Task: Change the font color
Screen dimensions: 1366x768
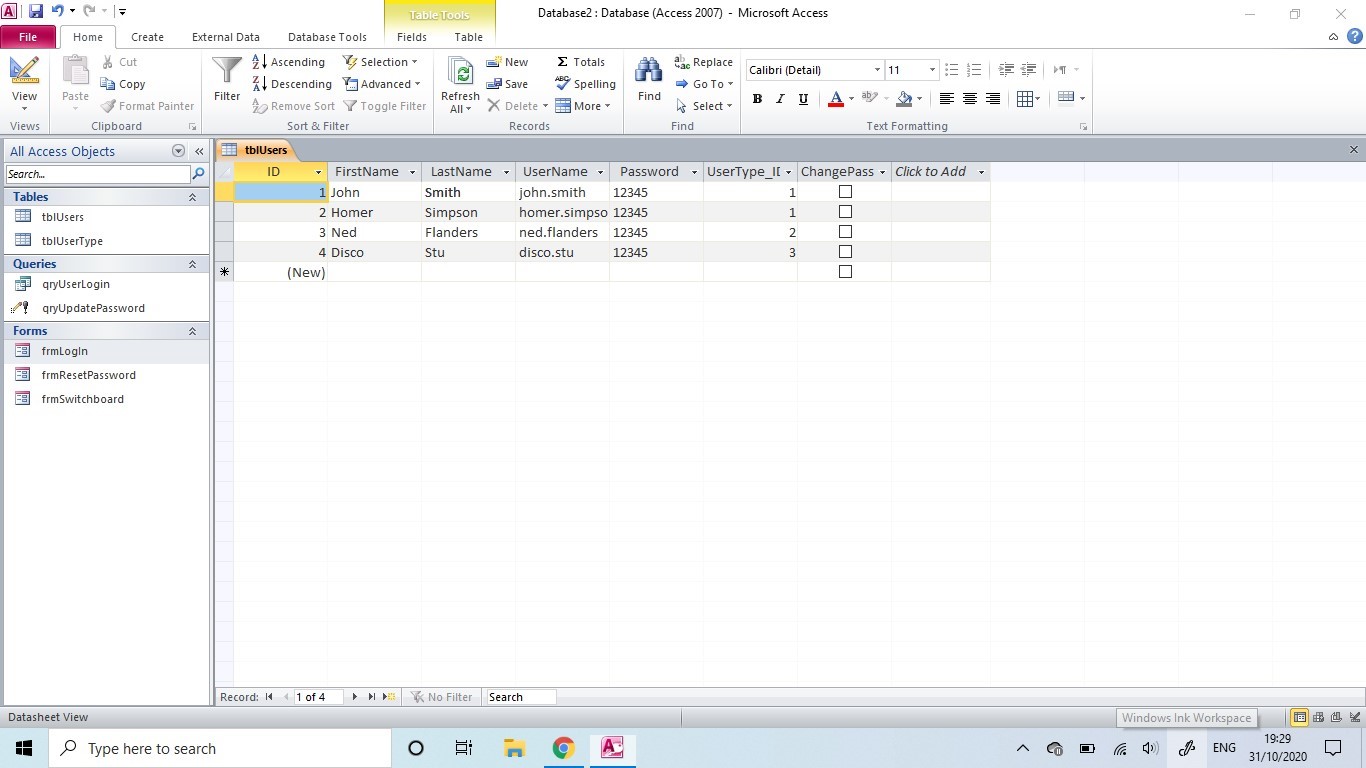Action: [836, 98]
